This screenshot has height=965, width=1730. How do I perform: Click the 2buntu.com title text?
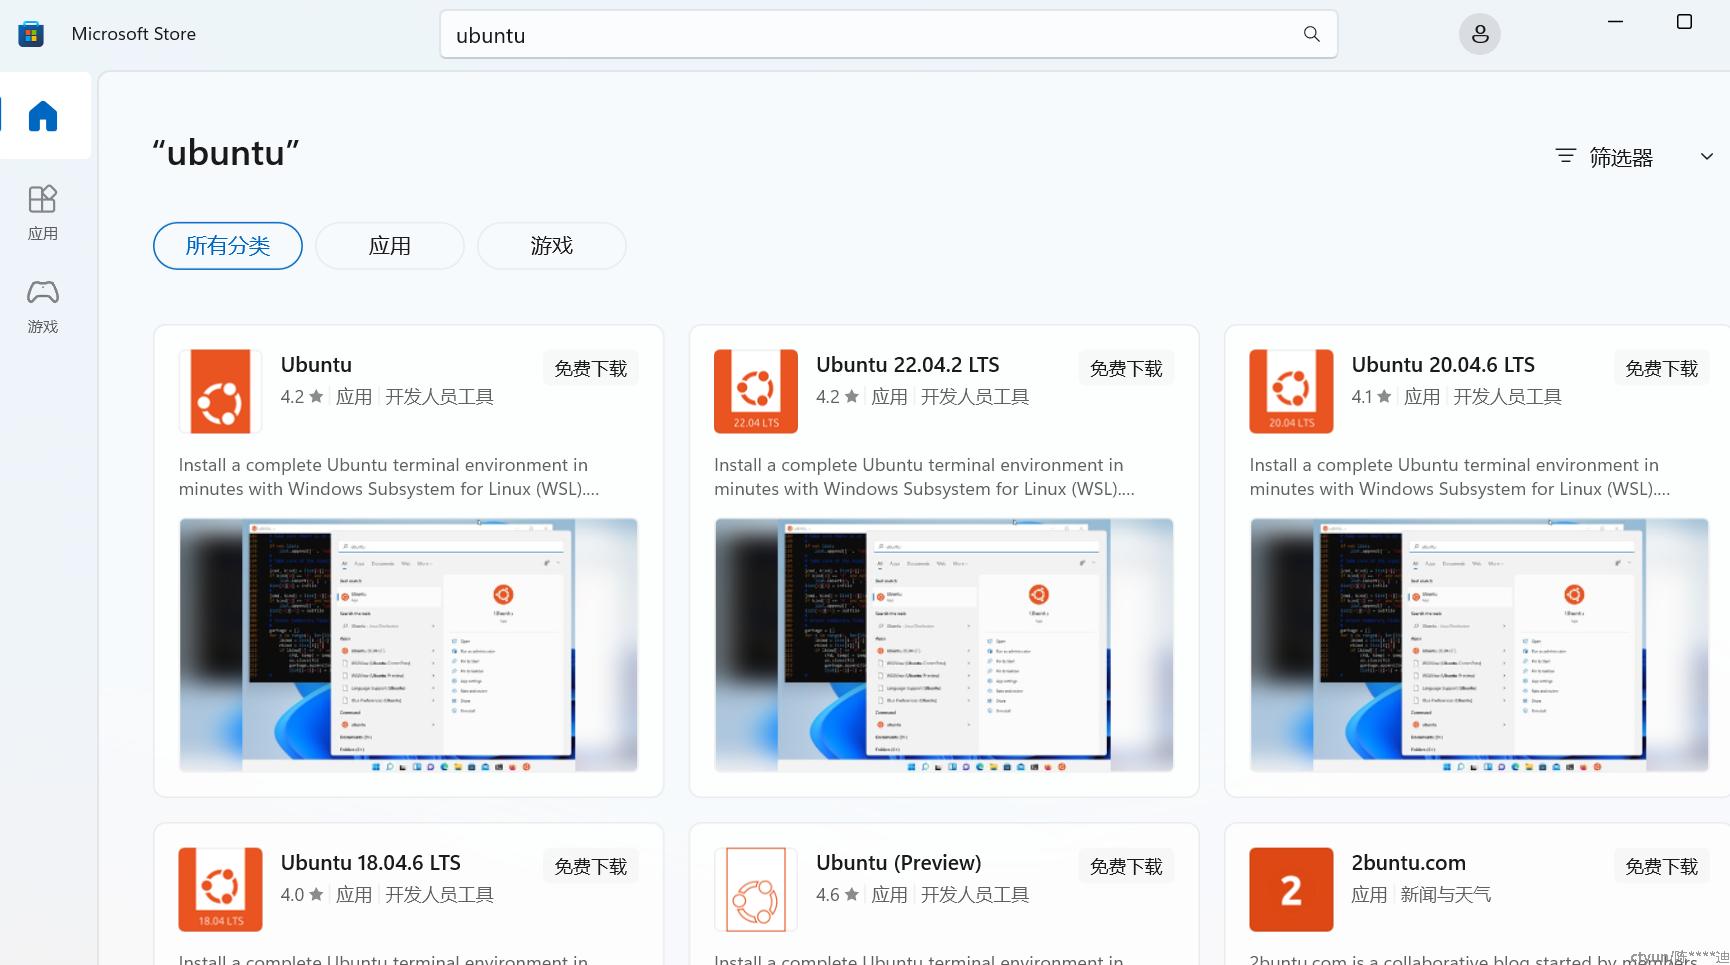click(x=1409, y=863)
